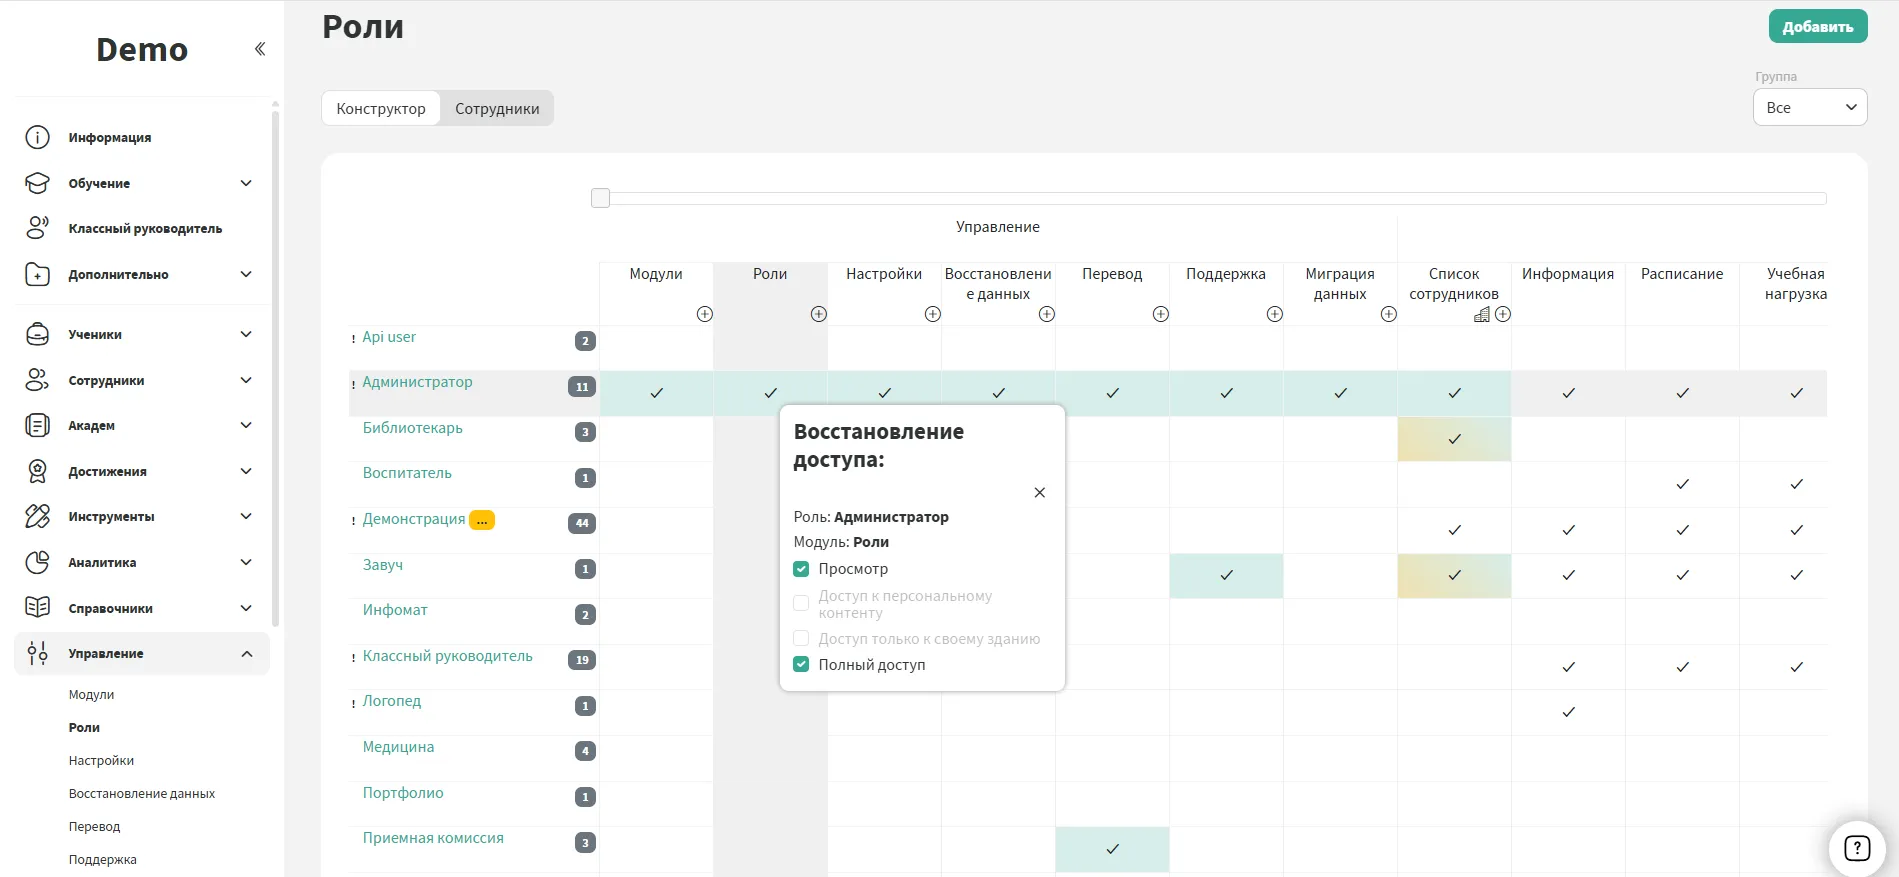The height and width of the screenshot is (877, 1899).
Task: Collapse the sidebar with the double-chevron icon
Action: (260, 49)
